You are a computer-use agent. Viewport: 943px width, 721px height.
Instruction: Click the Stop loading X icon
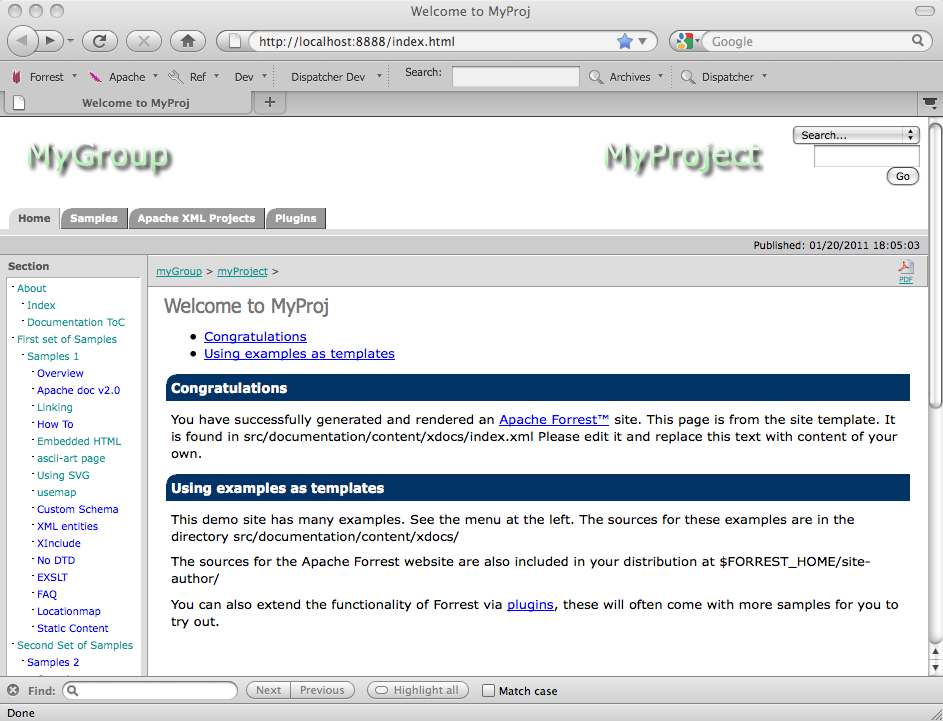tap(143, 41)
